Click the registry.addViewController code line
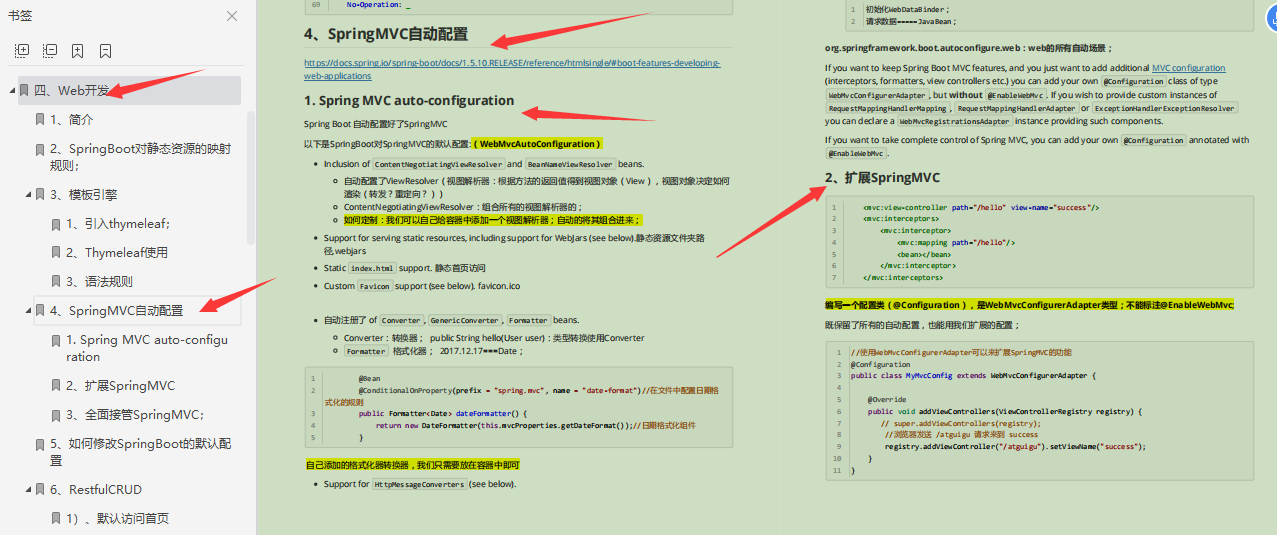1277x535 pixels. (1015, 447)
